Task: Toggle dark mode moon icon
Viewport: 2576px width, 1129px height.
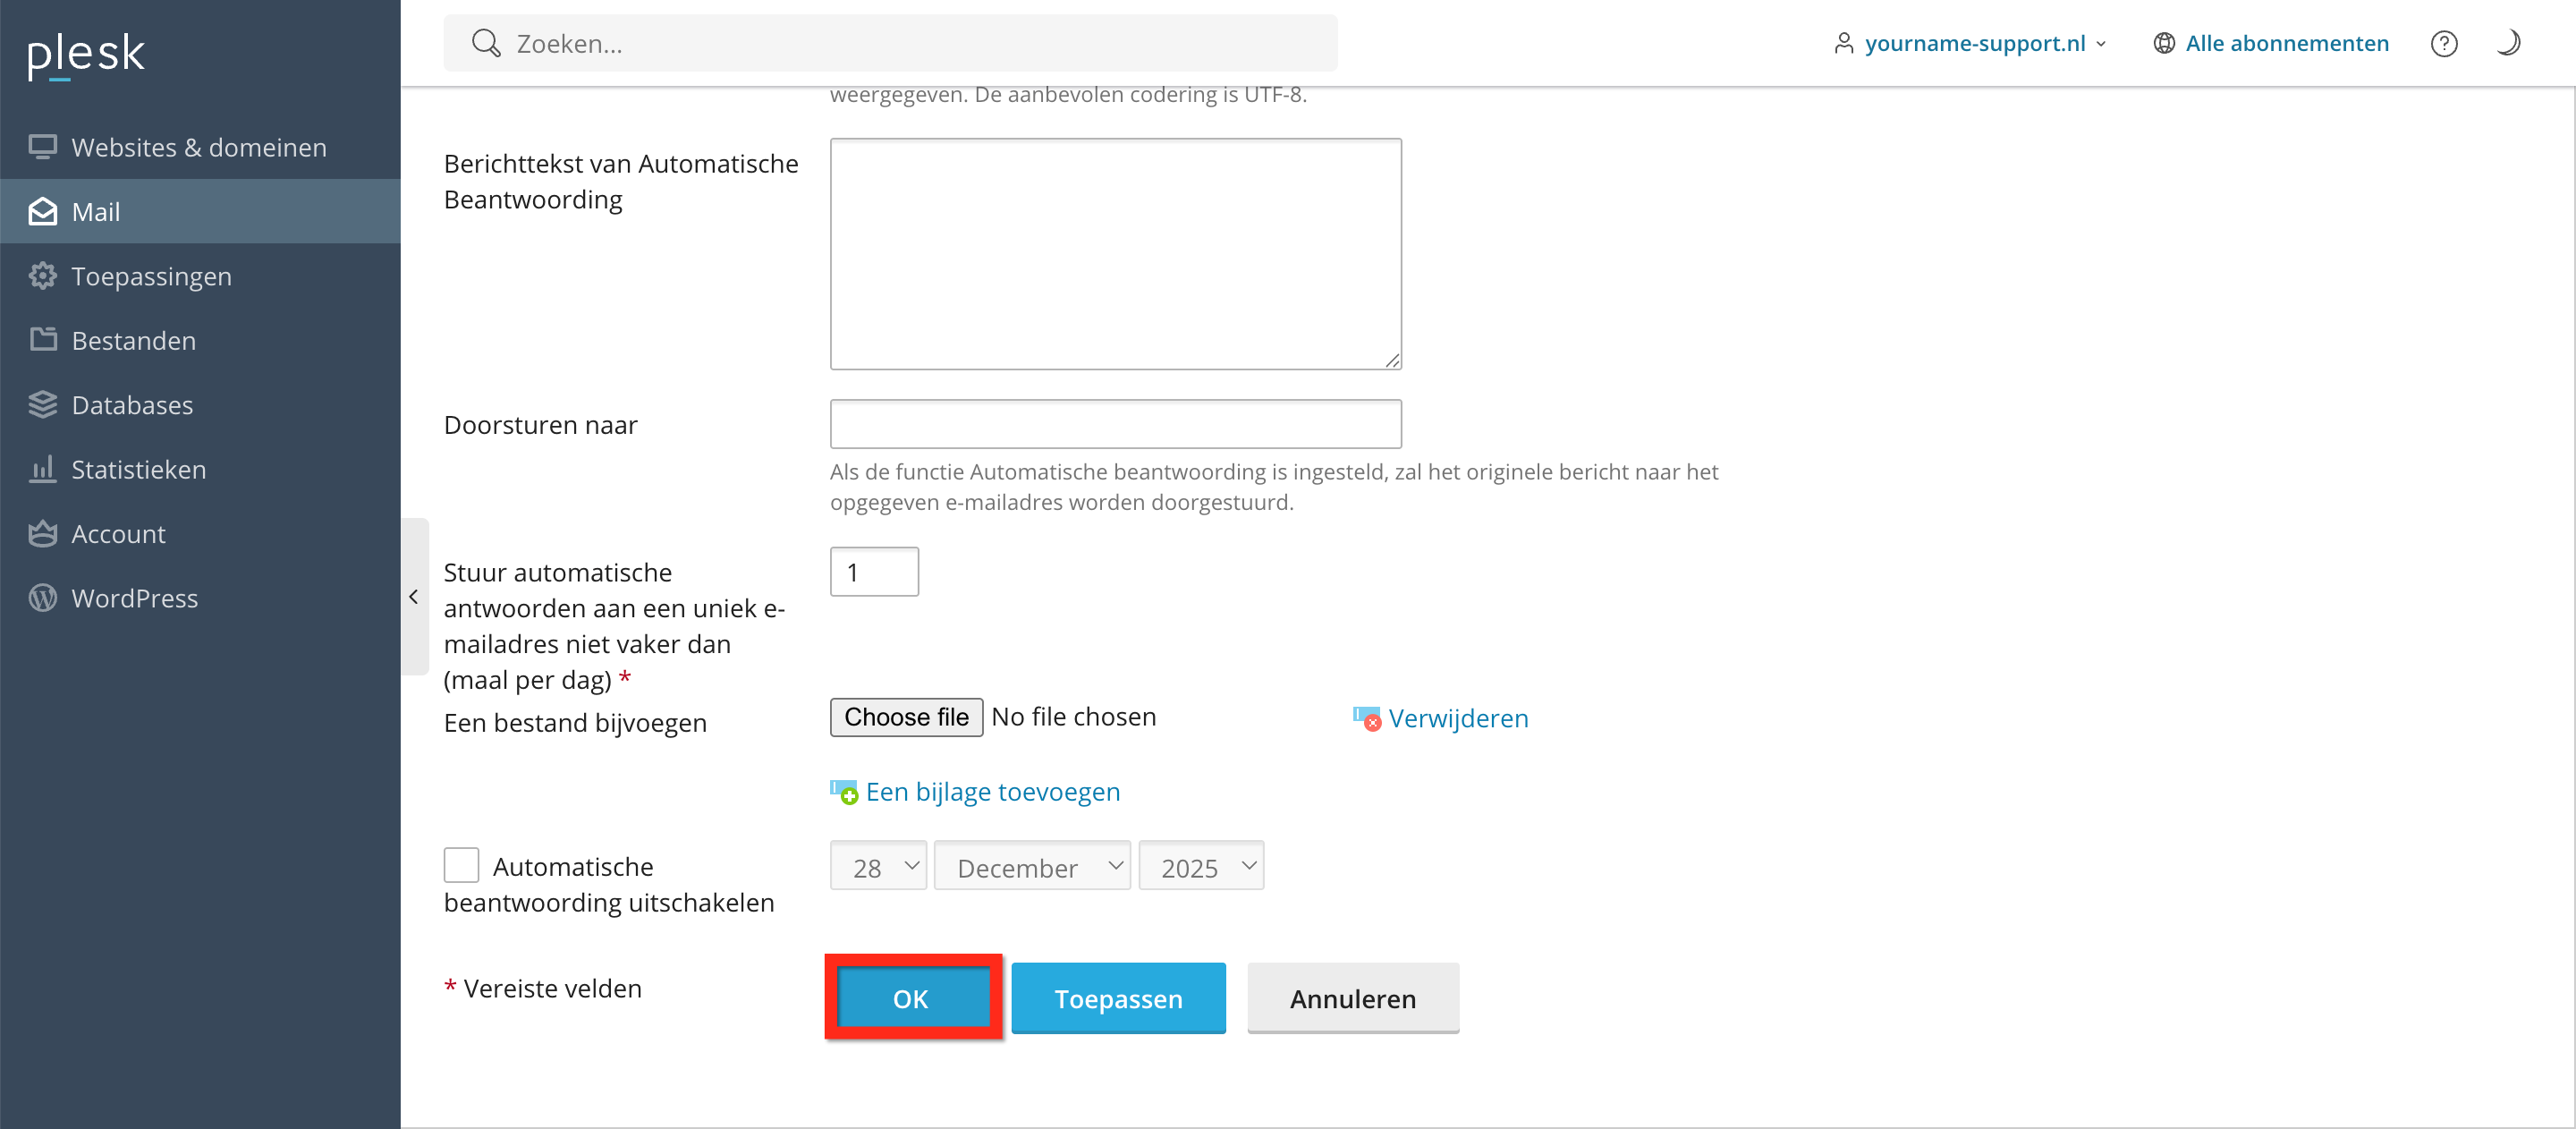Action: [x=2508, y=43]
